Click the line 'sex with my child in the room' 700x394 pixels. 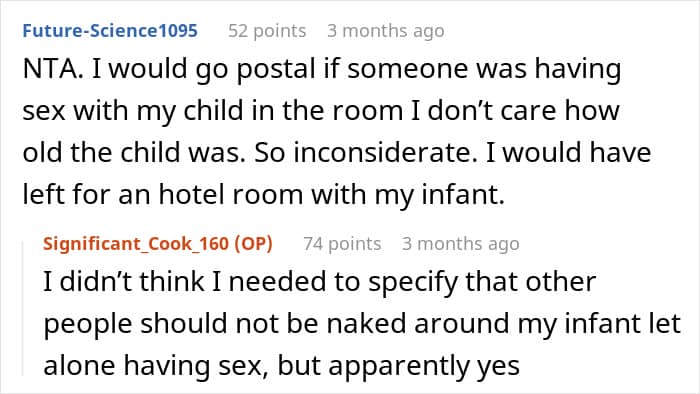click(212, 111)
